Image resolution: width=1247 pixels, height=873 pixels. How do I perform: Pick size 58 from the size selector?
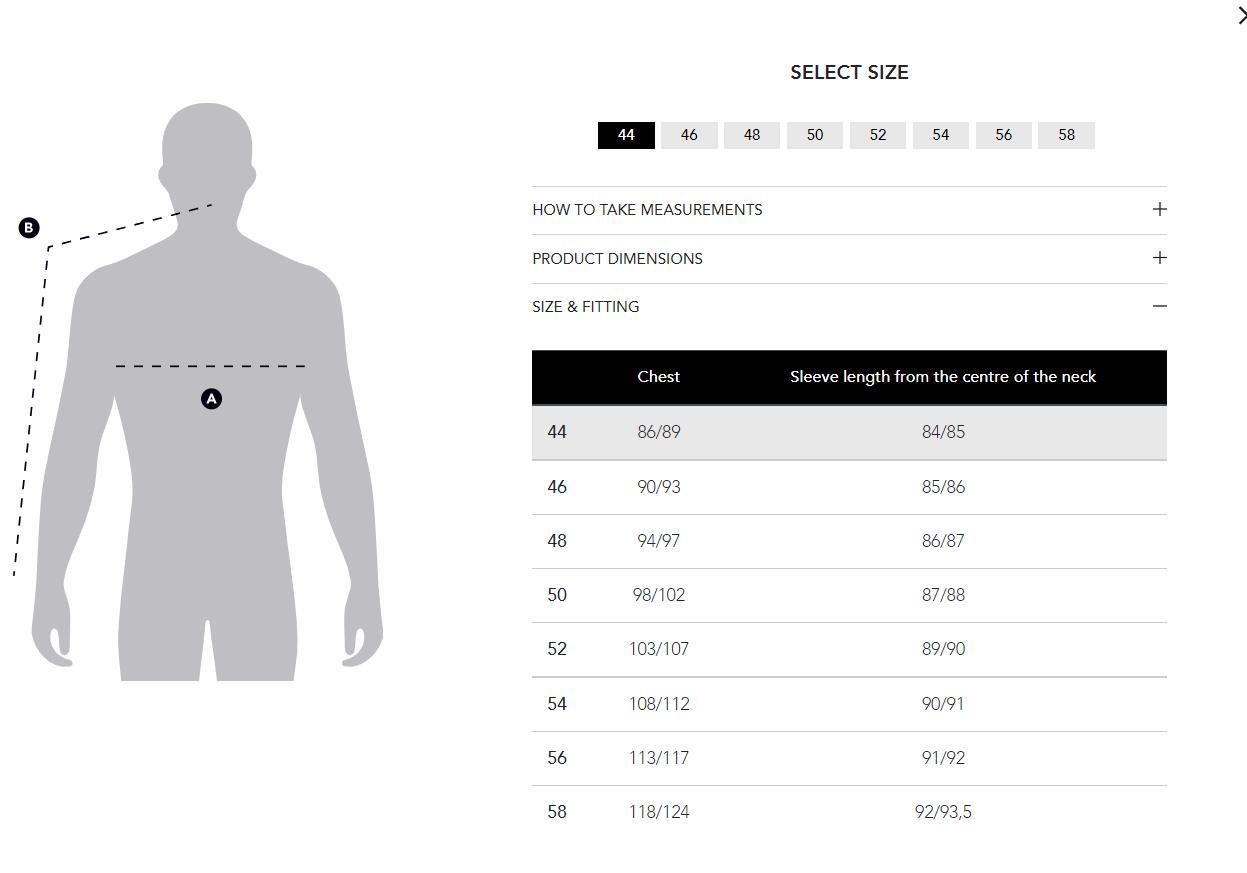click(1067, 135)
